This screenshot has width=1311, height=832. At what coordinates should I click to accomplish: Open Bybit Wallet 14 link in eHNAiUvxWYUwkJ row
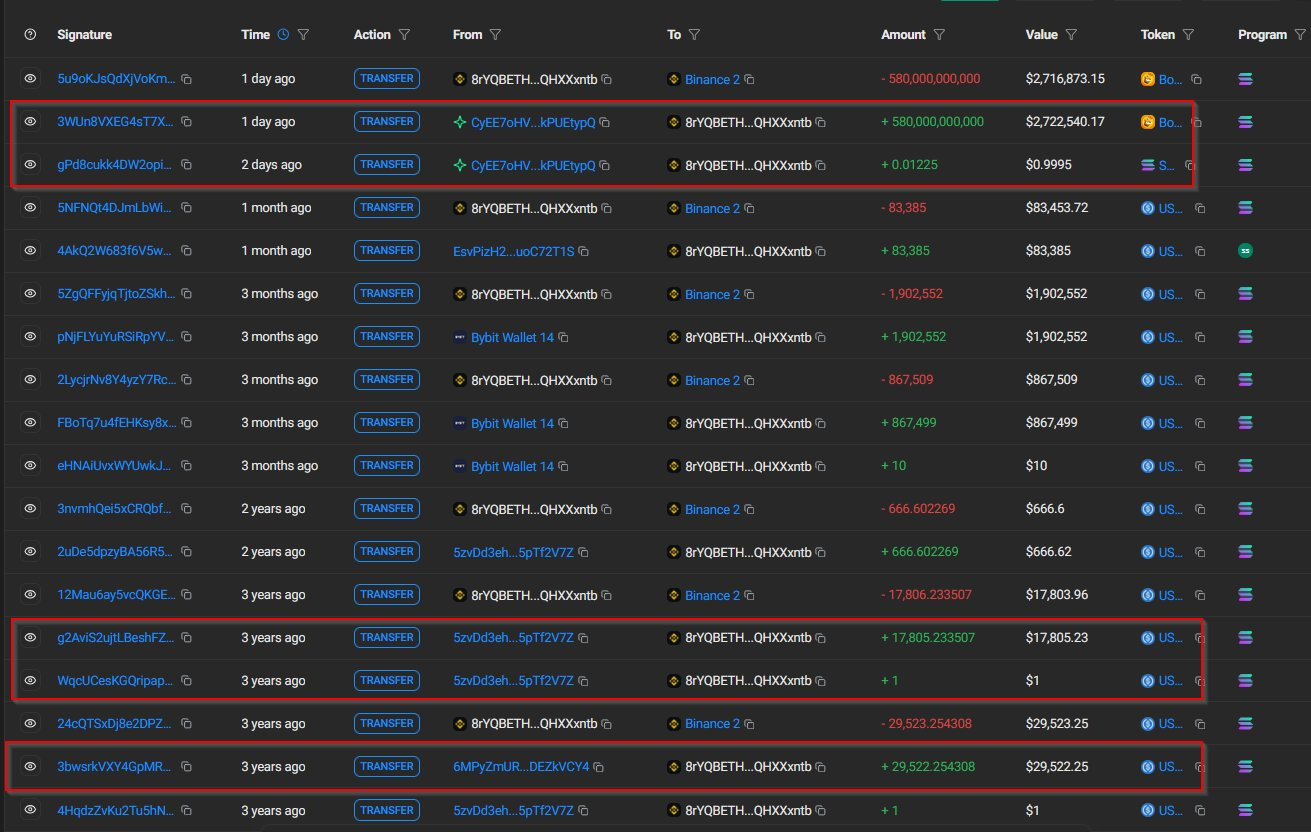coord(512,466)
